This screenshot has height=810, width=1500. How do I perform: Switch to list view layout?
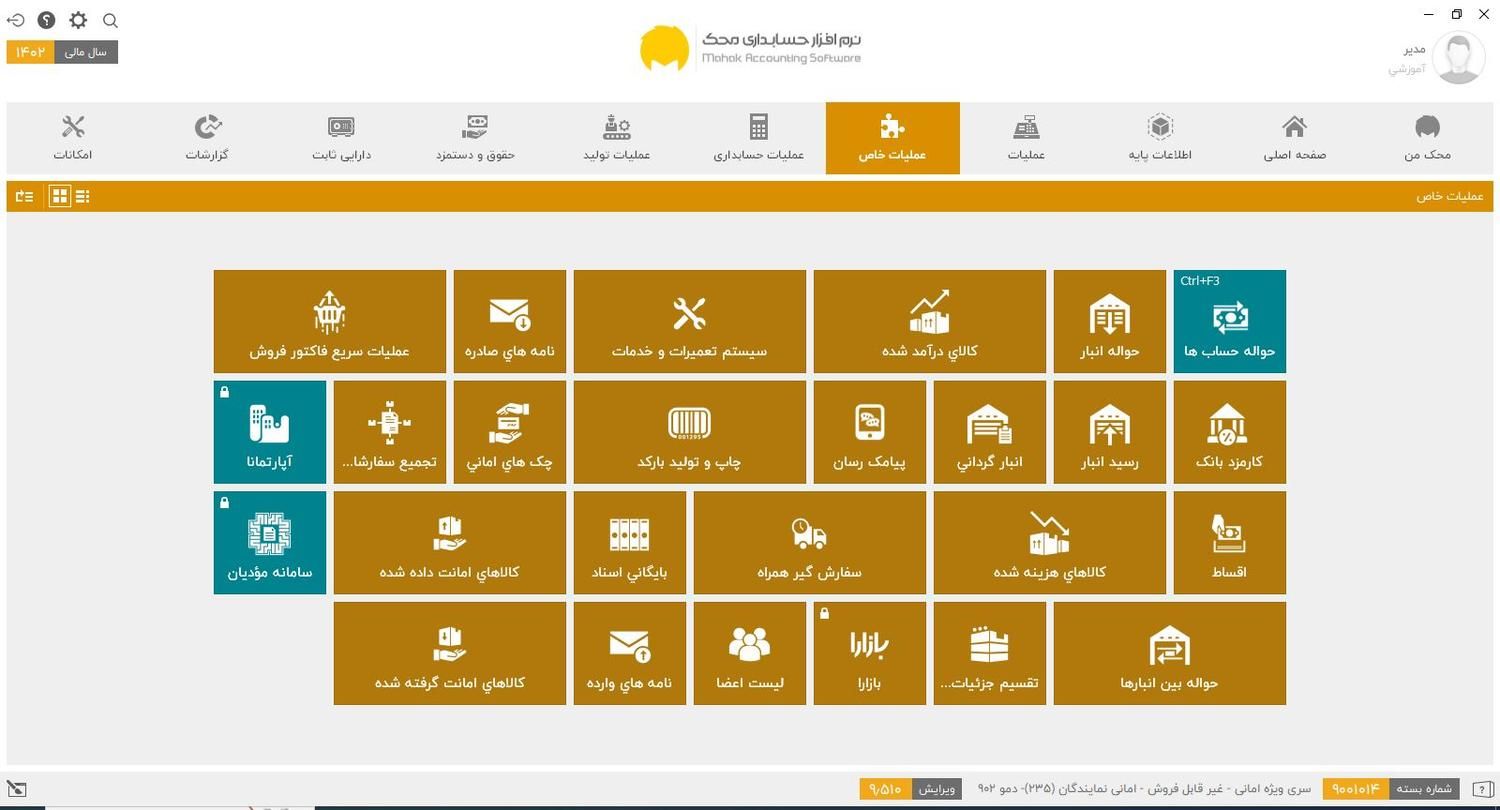click(x=83, y=197)
